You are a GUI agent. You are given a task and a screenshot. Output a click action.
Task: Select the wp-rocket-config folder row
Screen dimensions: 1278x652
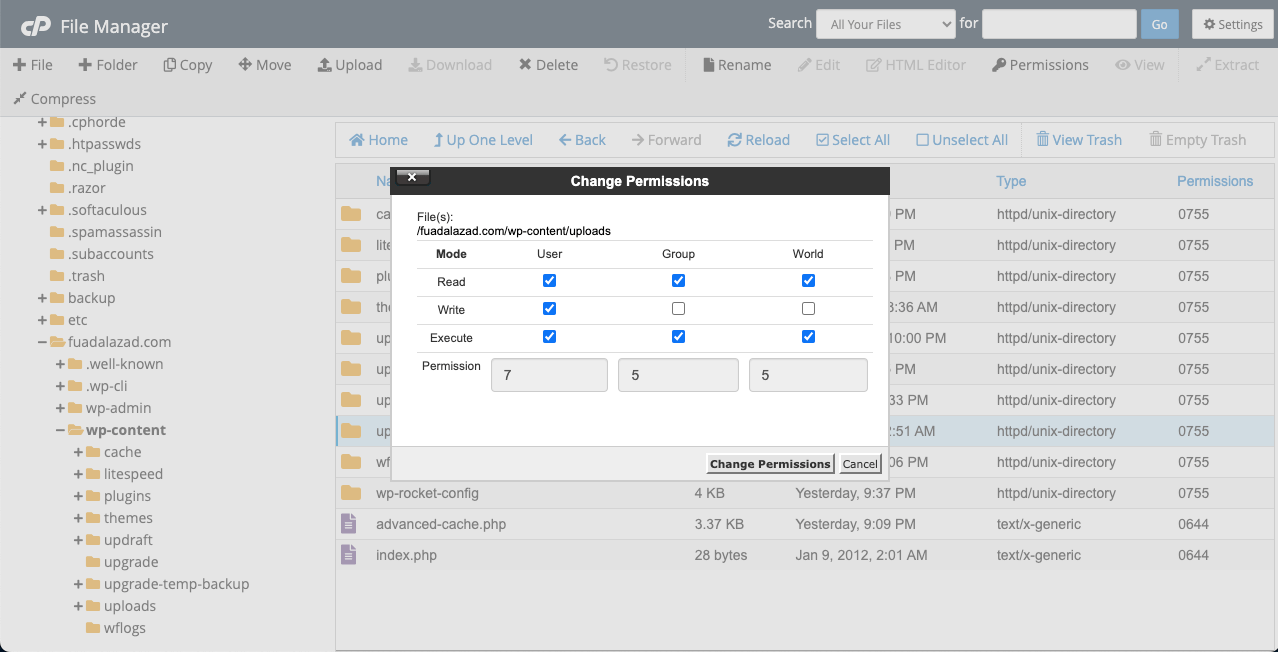[x=805, y=493]
